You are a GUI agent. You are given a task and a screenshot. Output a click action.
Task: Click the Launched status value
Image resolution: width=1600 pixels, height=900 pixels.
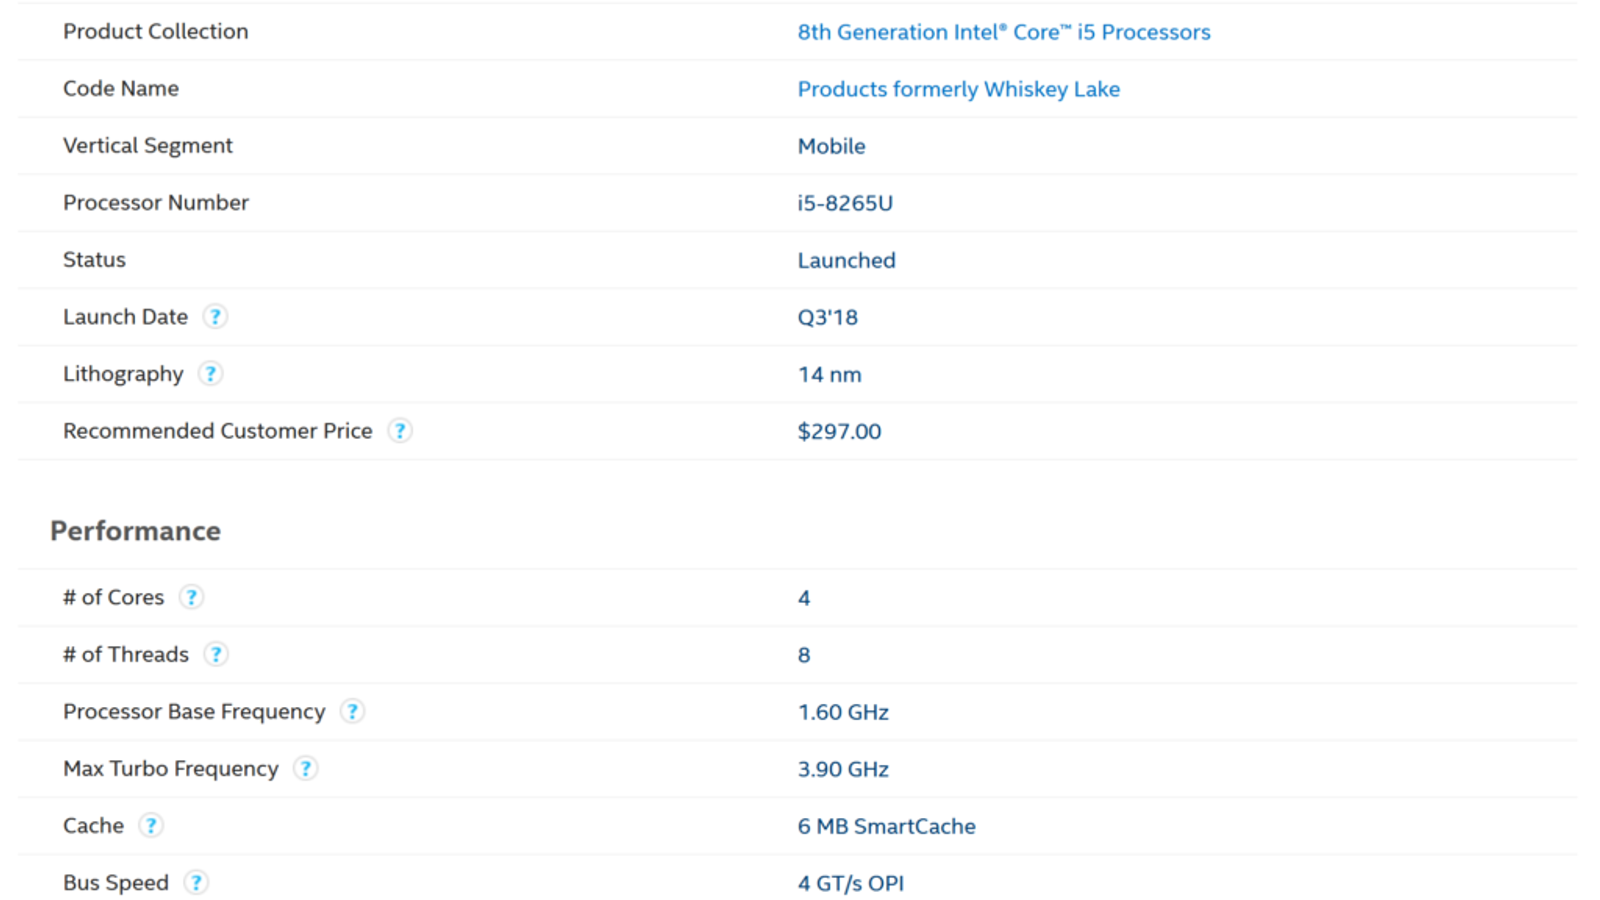pos(846,261)
